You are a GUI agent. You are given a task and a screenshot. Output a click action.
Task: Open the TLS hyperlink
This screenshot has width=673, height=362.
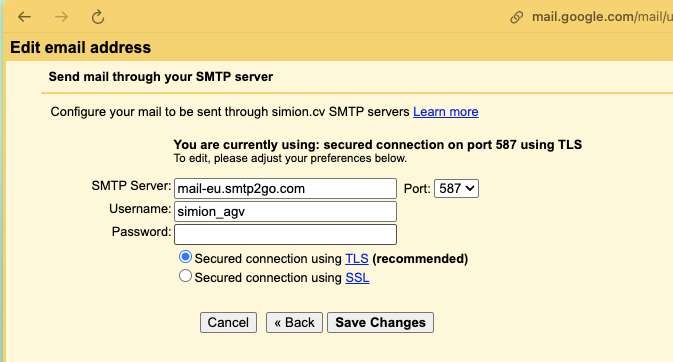tap(357, 259)
